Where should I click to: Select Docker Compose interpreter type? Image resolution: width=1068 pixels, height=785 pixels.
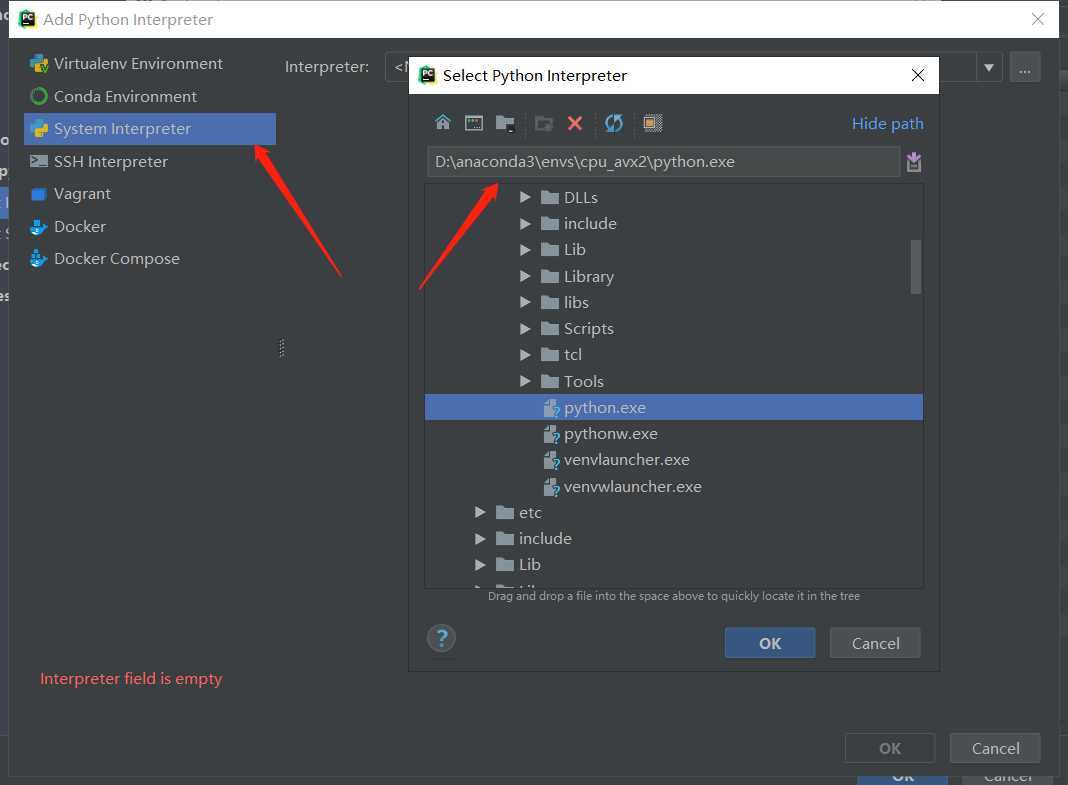coord(150,259)
